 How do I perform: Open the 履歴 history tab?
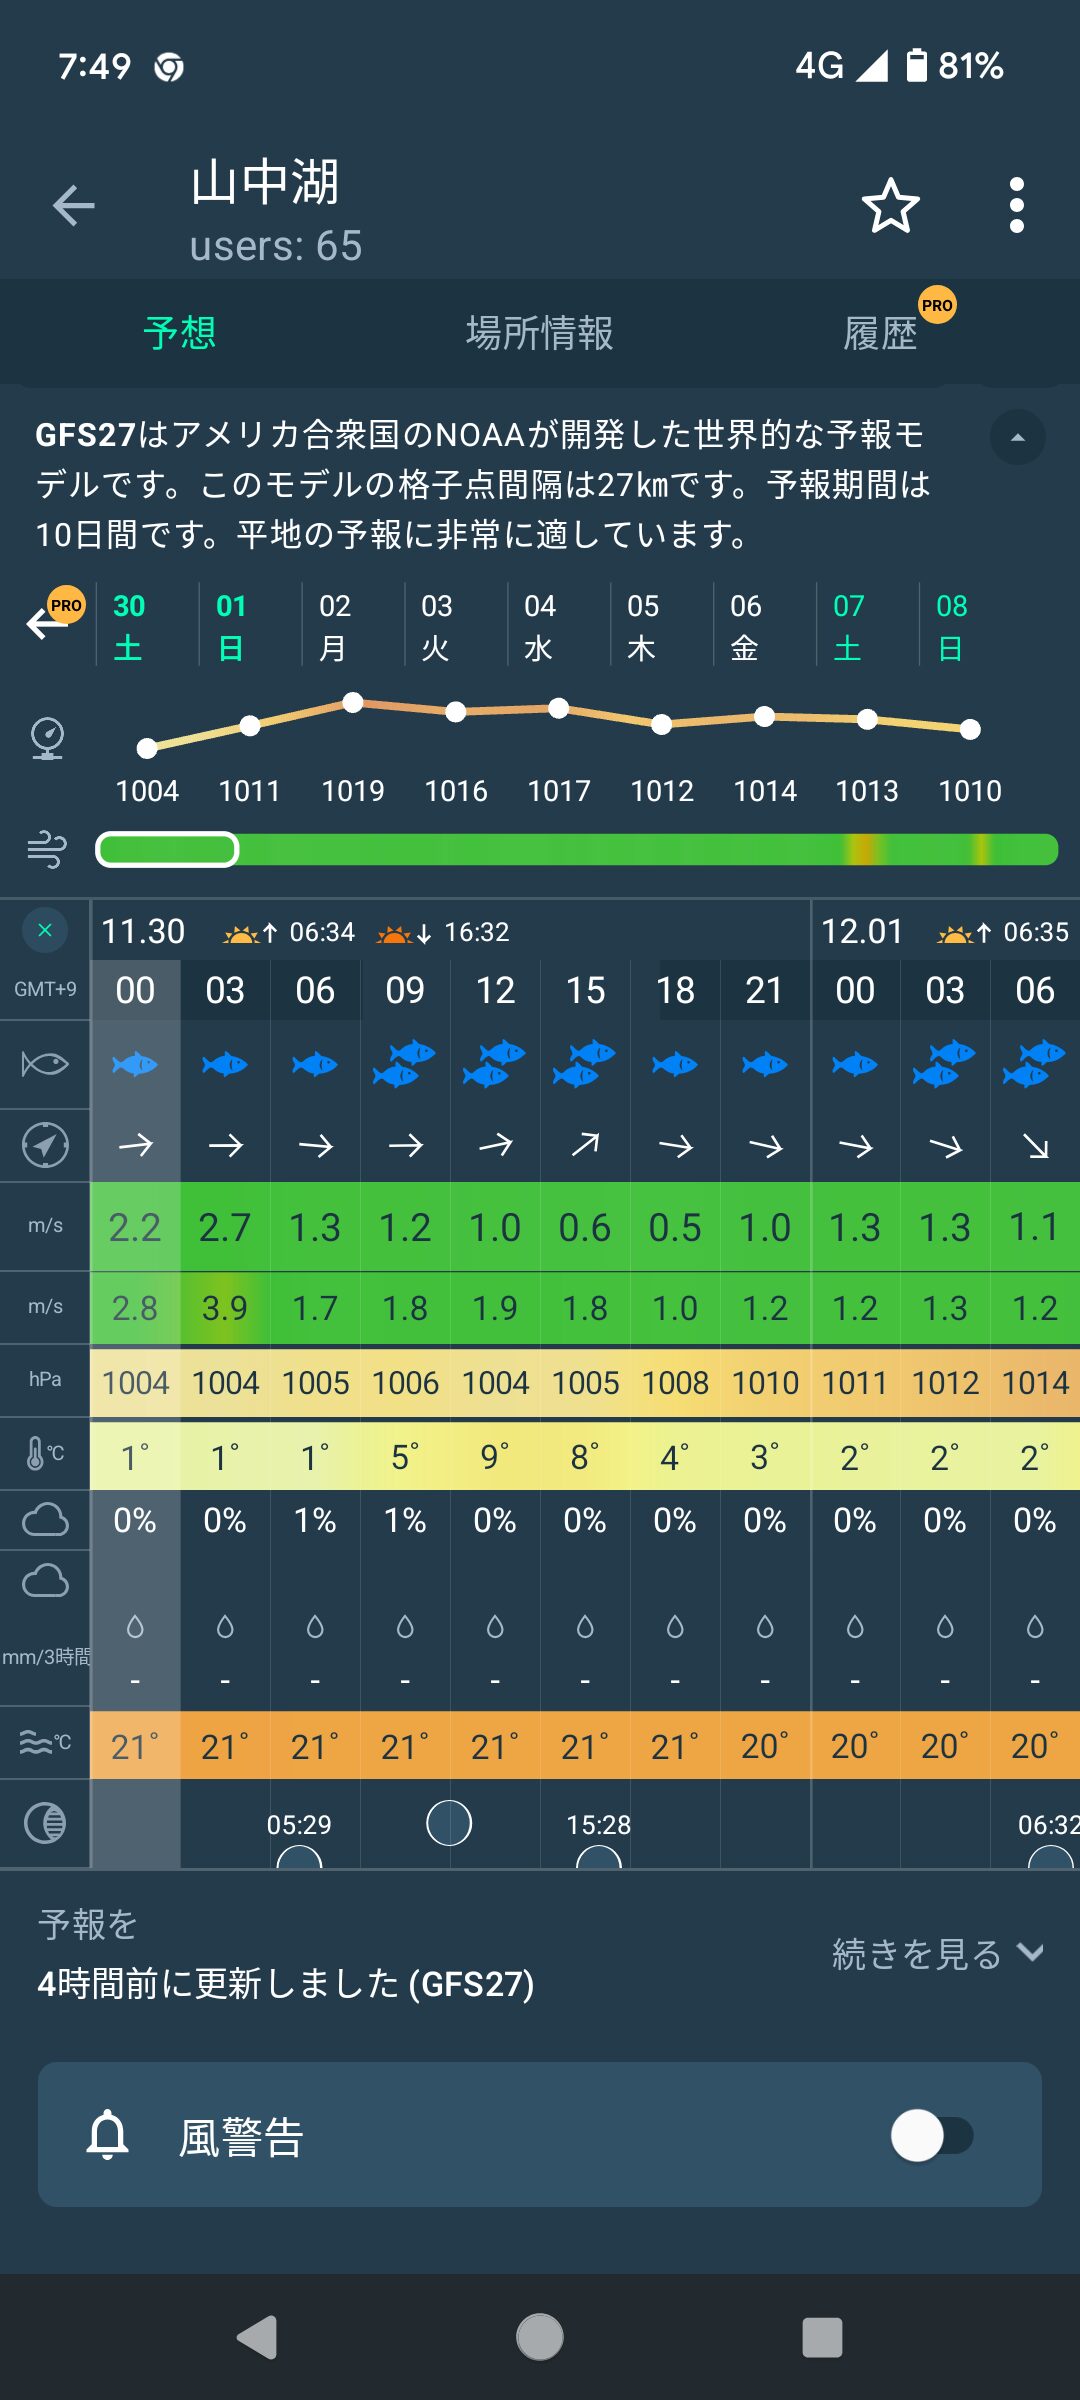[x=880, y=333]
